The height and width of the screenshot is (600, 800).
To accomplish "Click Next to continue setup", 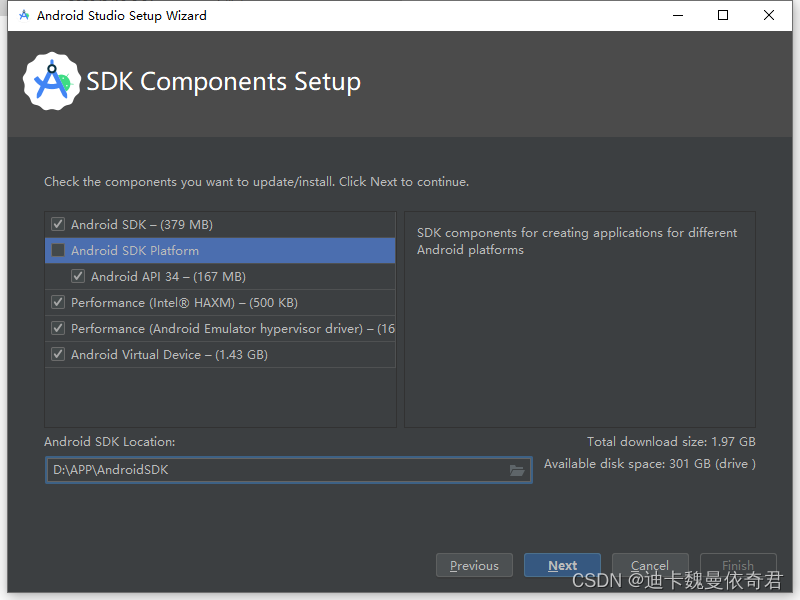I will point(562,565).
